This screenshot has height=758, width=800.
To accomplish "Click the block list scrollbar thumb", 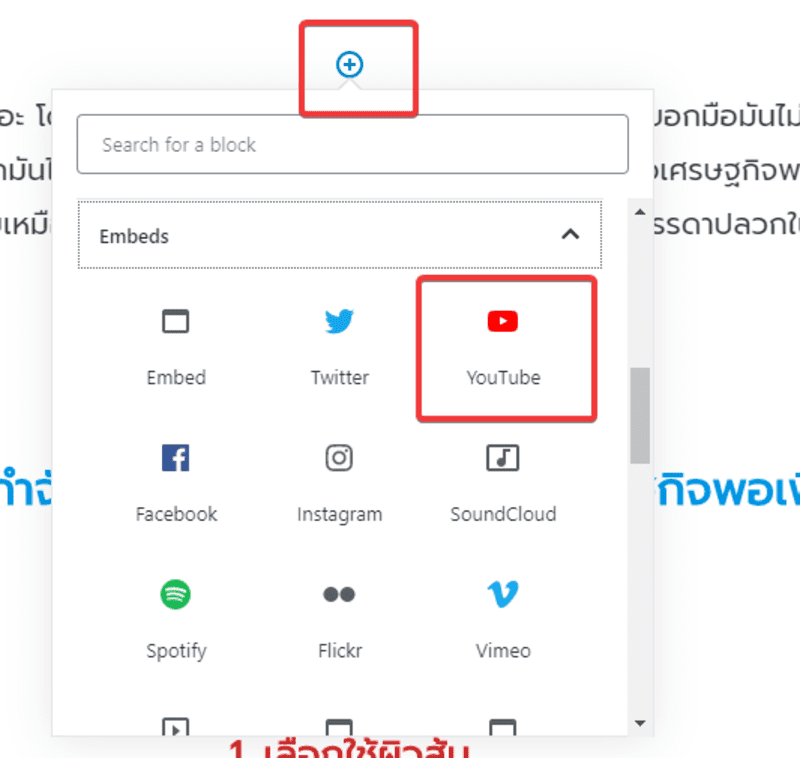I will (x=640, y=415).
